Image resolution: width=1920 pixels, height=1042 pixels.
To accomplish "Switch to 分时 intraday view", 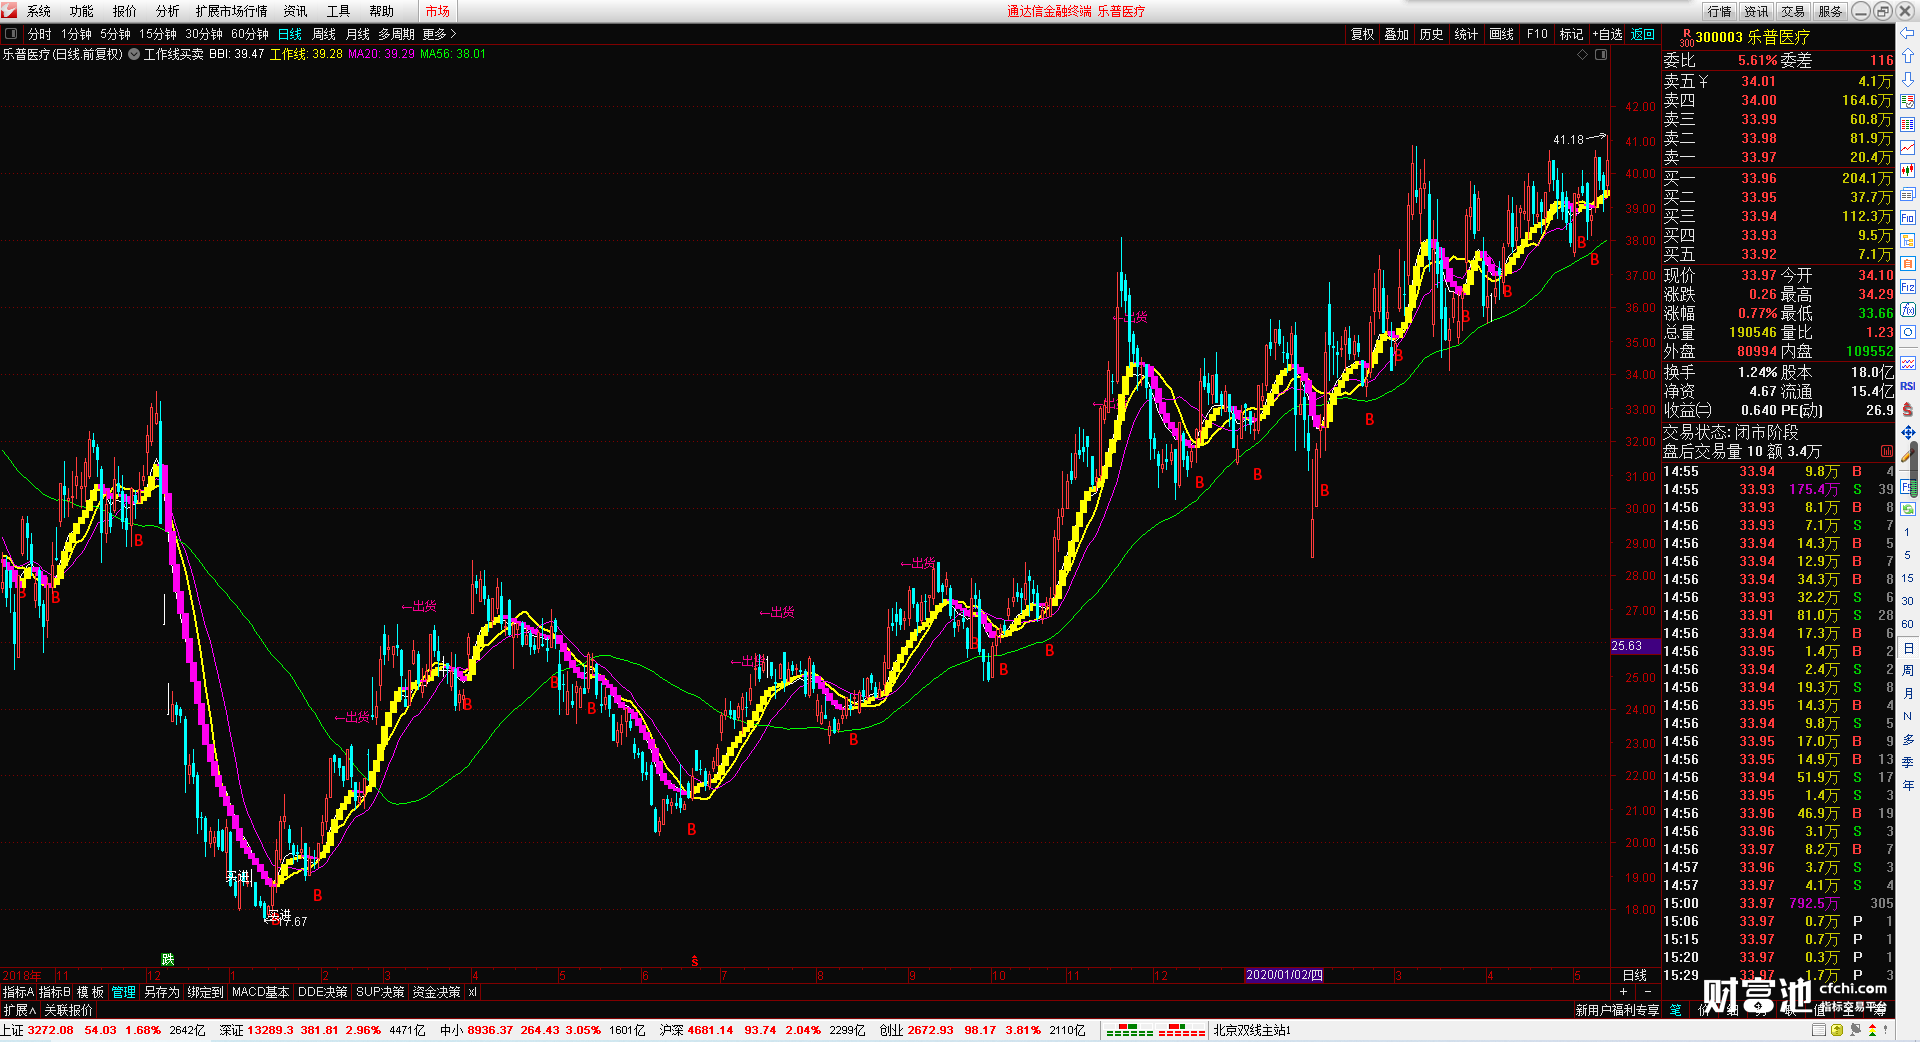I will tap(39, 34).
